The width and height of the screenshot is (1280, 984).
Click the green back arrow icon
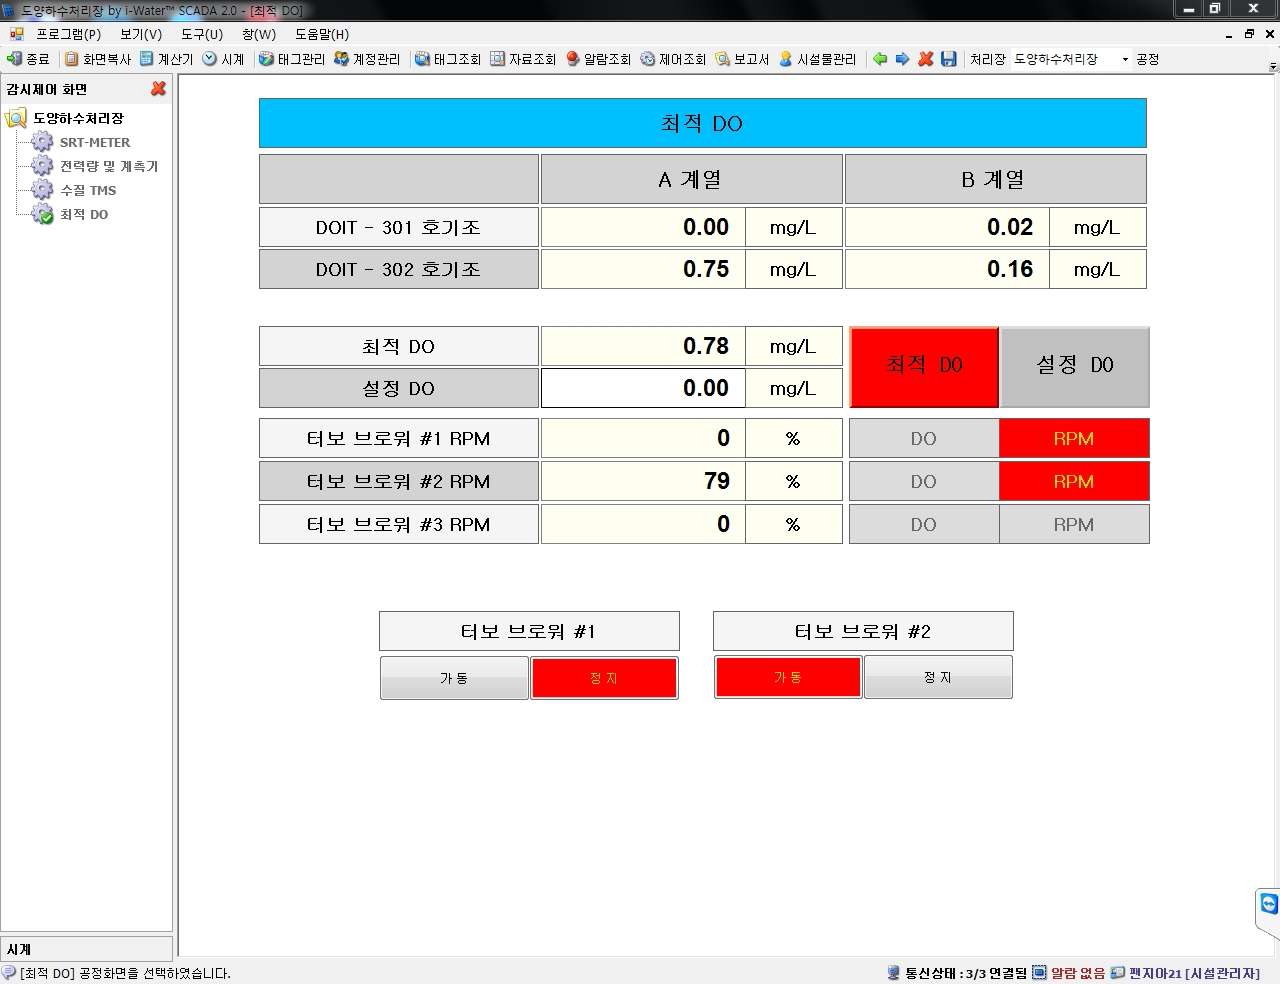880,59
